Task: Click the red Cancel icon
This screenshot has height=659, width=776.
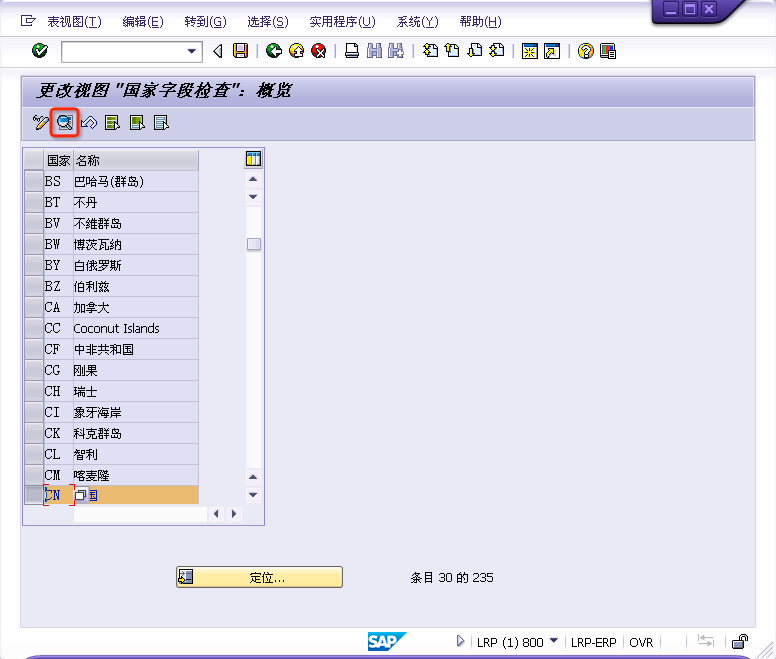Action: [319, 50]
